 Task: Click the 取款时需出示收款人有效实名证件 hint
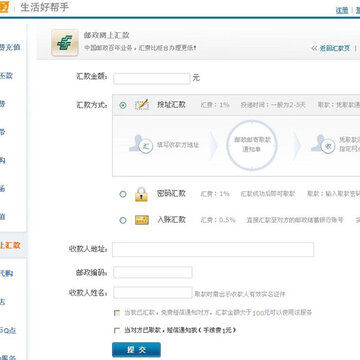240,294
